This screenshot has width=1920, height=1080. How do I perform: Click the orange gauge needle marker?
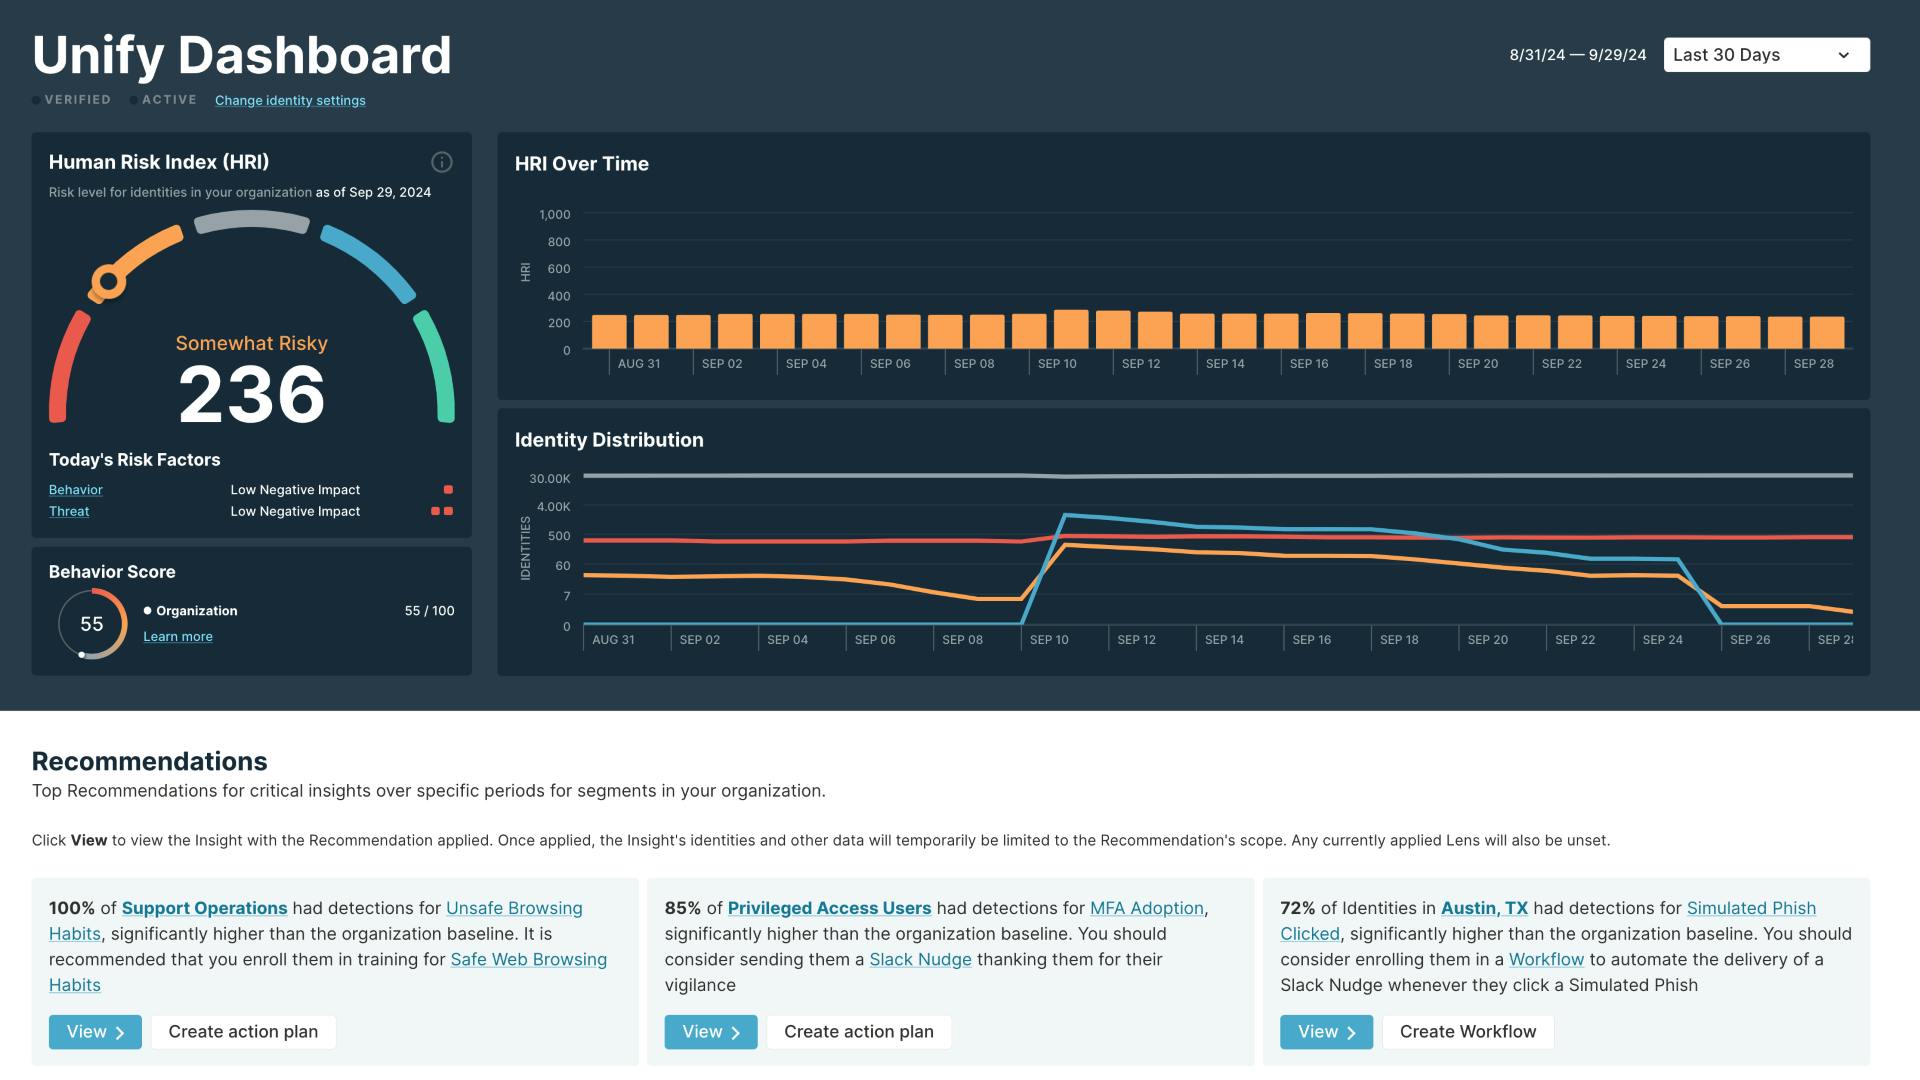(108, 281)
